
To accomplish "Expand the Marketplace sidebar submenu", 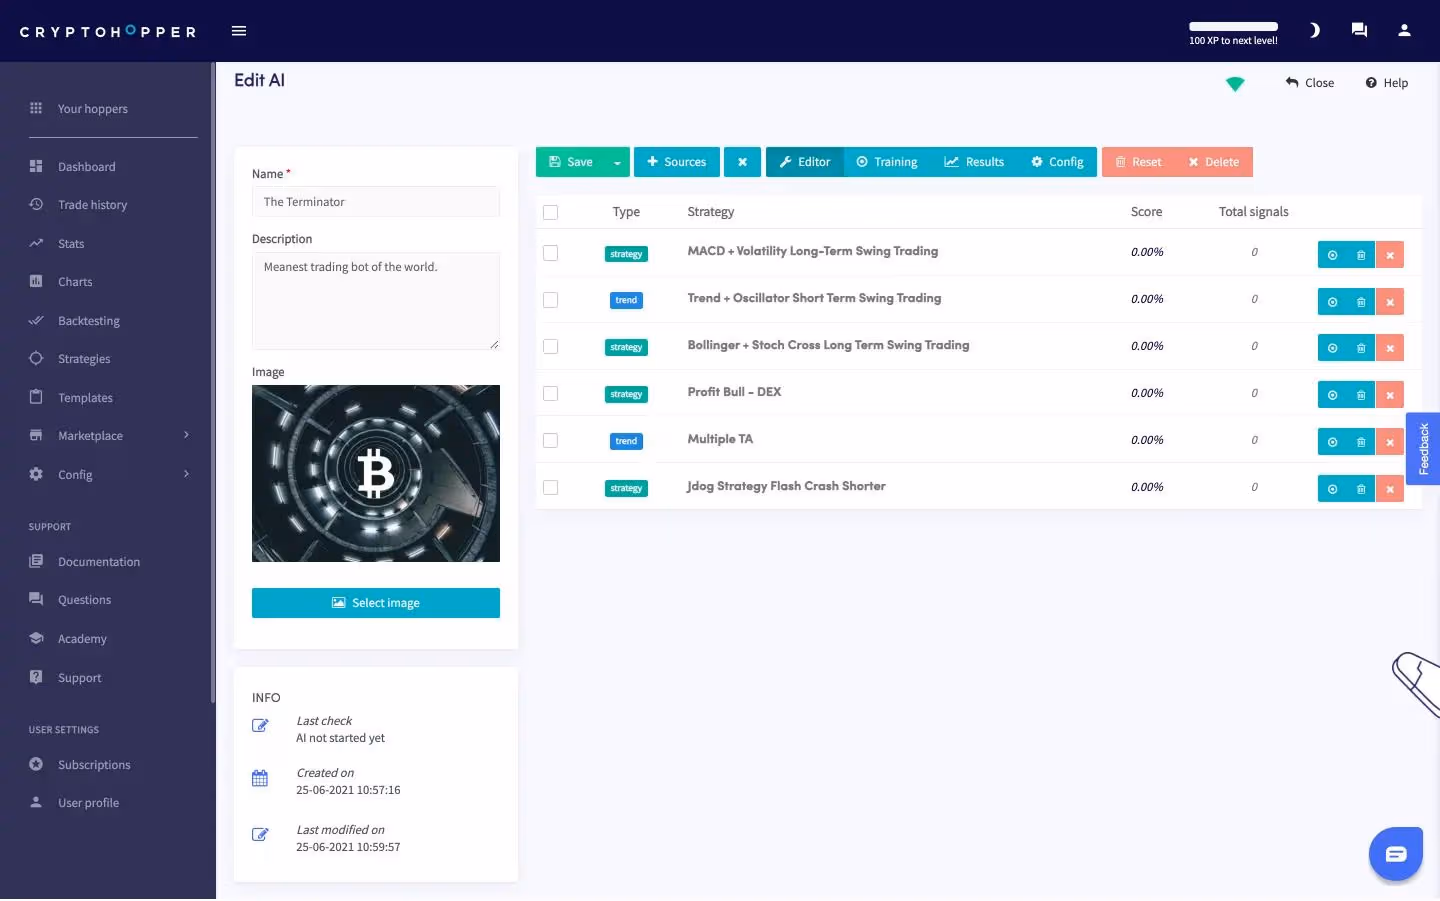I will [187, 436].
